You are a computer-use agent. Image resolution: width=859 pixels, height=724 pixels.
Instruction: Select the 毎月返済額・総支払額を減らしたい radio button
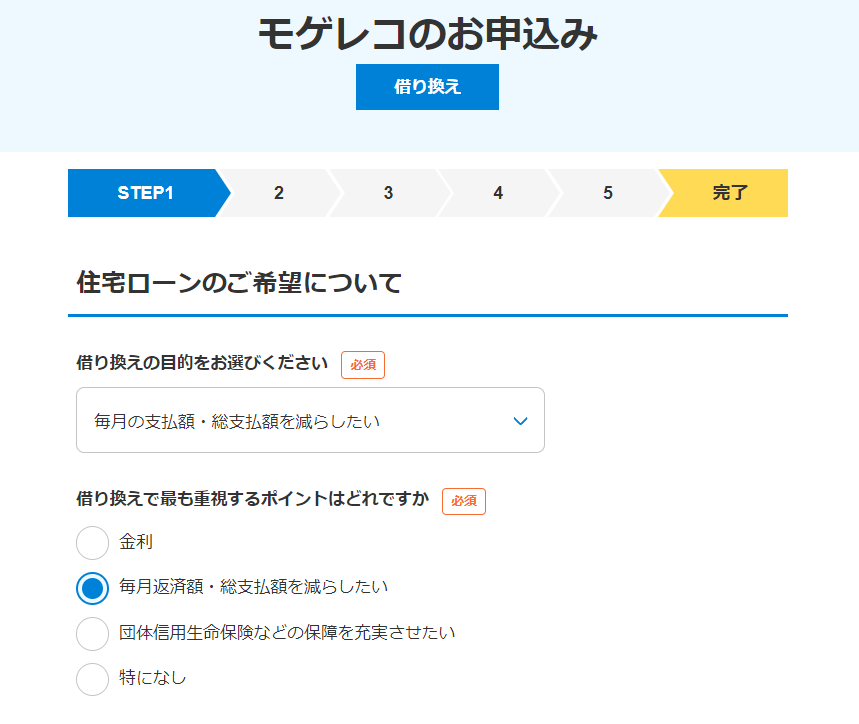[x=93, y=588]
